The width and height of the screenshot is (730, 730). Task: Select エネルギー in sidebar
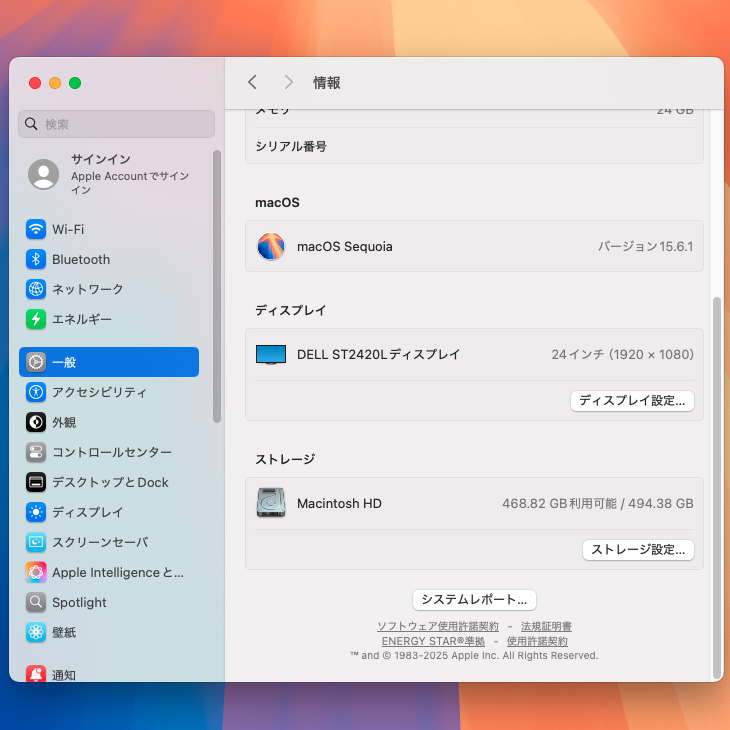(x=109, y=319)
